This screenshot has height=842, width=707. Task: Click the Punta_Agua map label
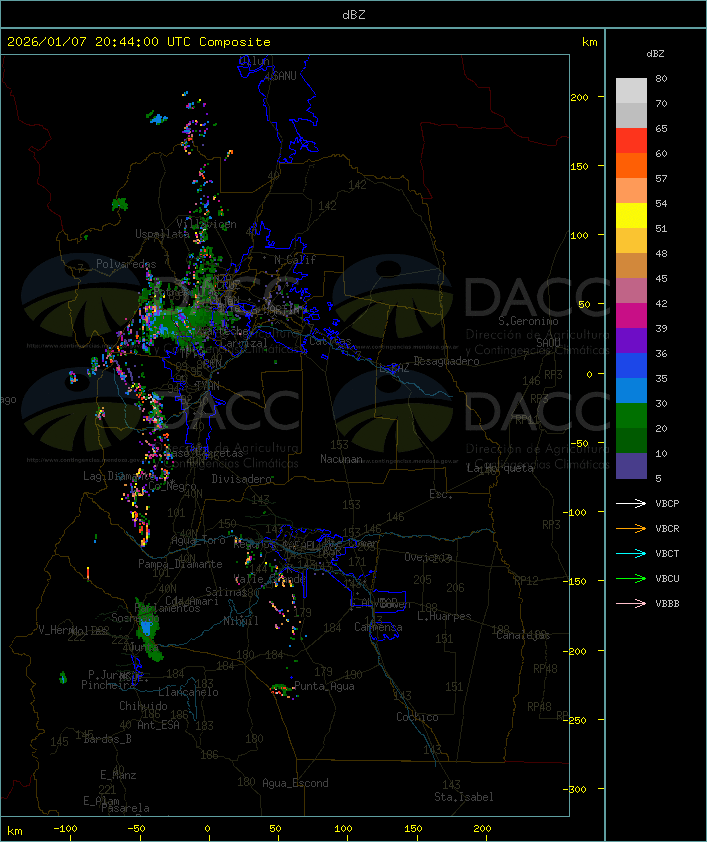pos(324,686)
